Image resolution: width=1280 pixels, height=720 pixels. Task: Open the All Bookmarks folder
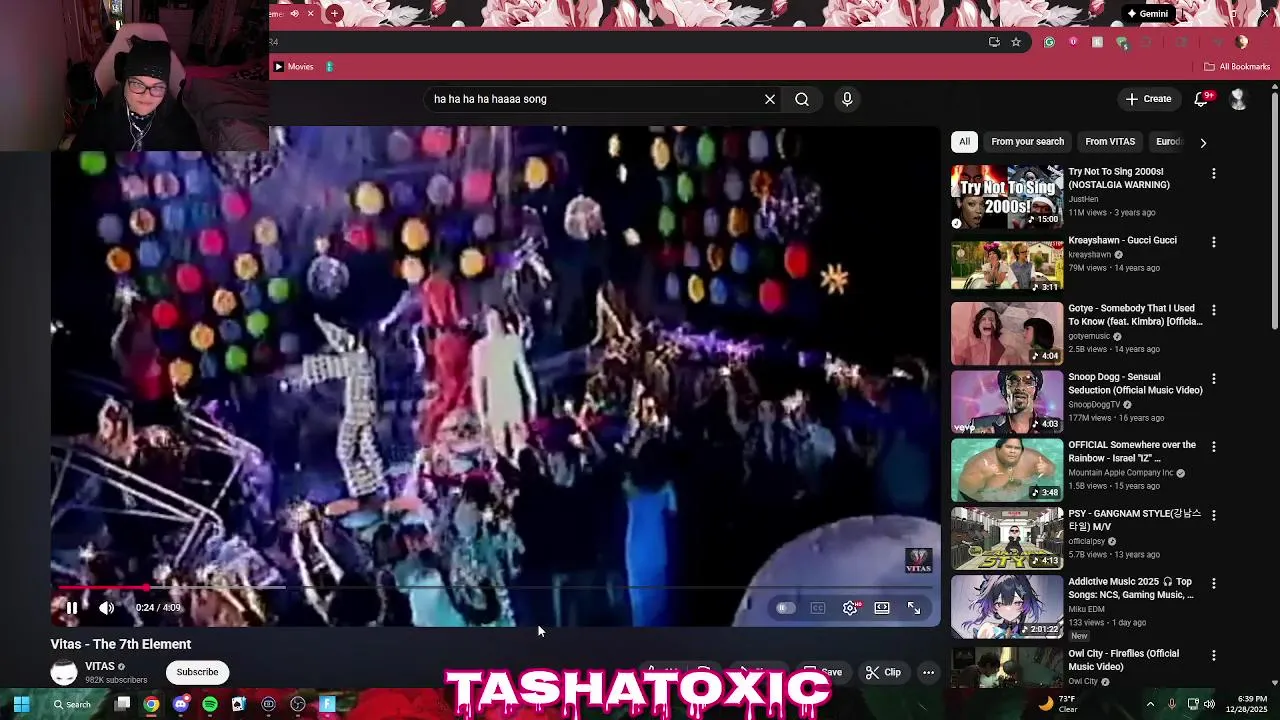click(x=1237, y=67)
